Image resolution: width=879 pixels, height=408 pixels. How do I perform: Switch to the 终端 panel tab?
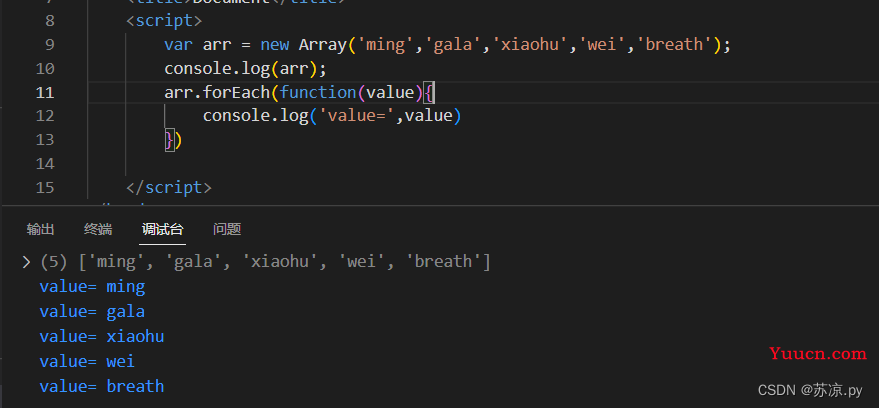98,229
